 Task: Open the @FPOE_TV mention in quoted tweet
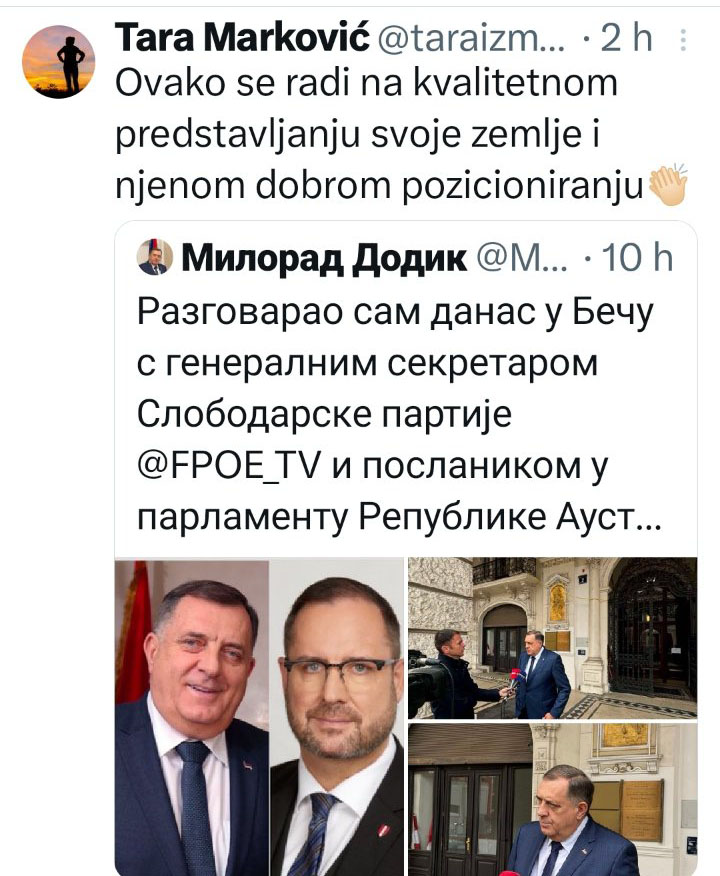[230, 468]
